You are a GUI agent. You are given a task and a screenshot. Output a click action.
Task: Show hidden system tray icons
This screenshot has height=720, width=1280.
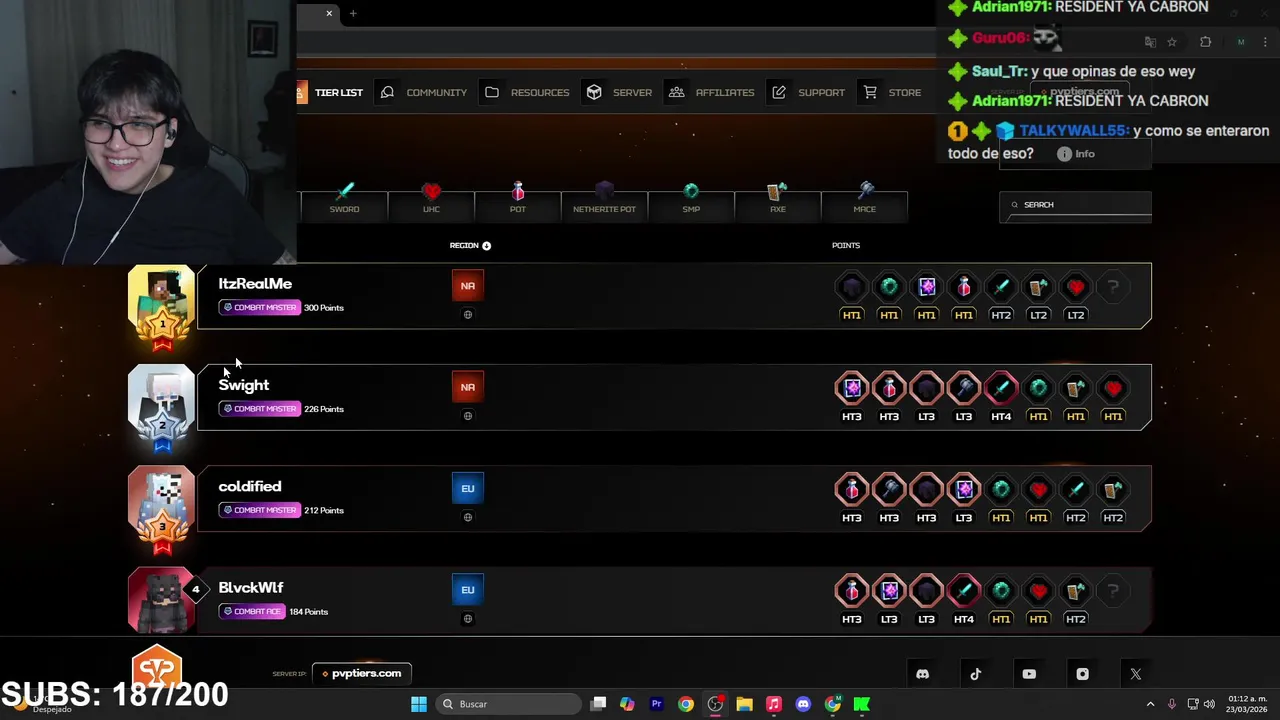coord(1150,704)
